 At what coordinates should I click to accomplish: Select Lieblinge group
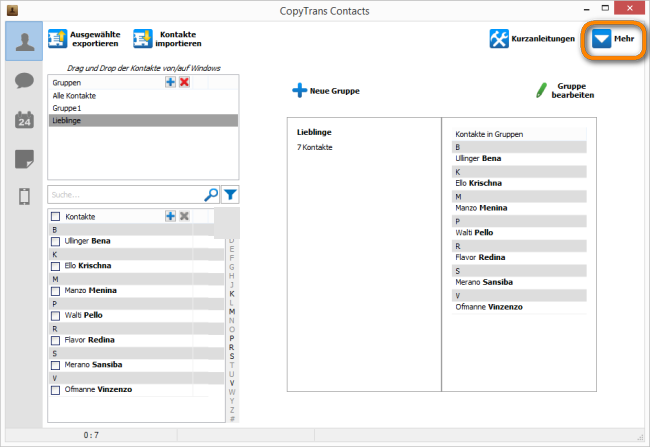(143, 121)
